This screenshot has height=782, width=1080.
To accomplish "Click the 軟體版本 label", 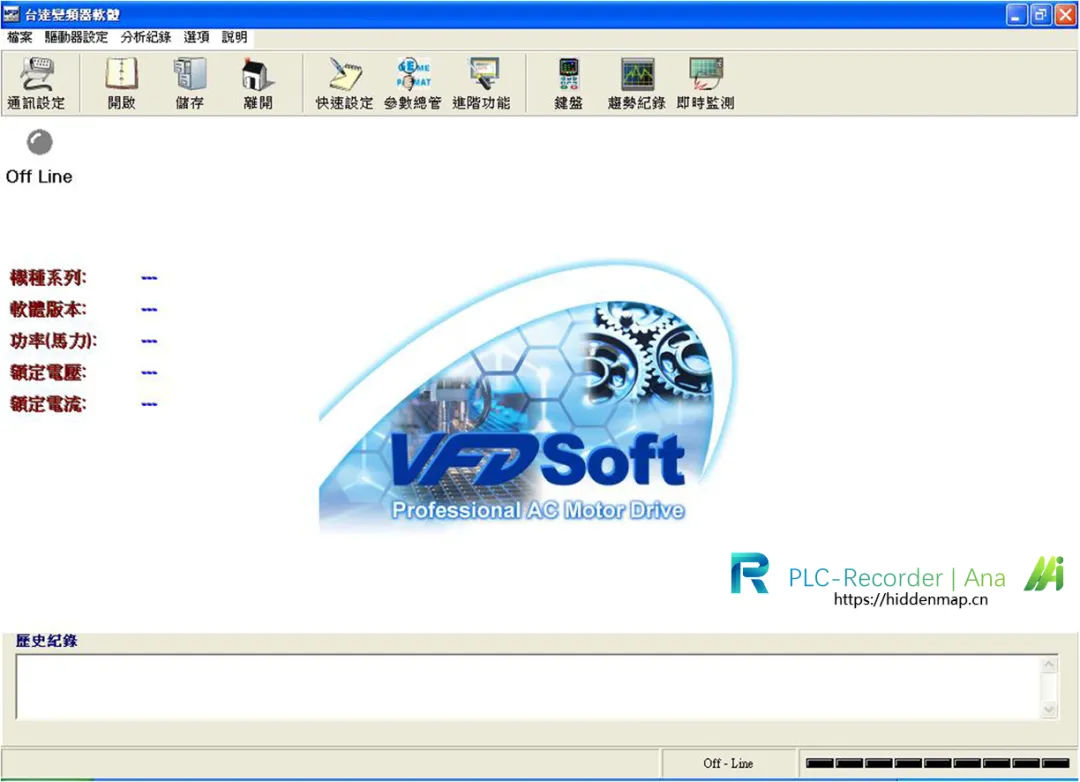I will point(48,309).
